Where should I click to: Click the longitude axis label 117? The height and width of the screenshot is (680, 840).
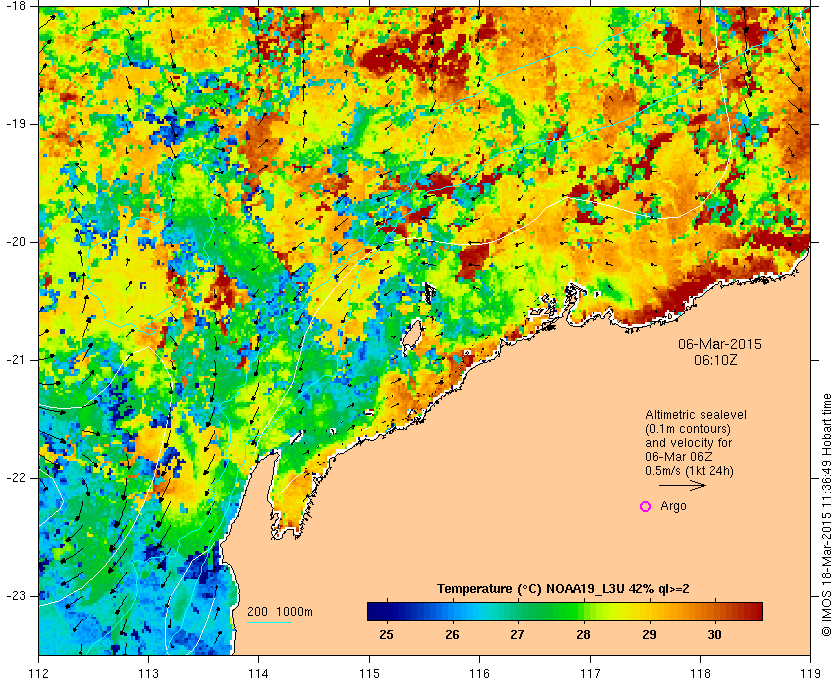click(590, 672)
